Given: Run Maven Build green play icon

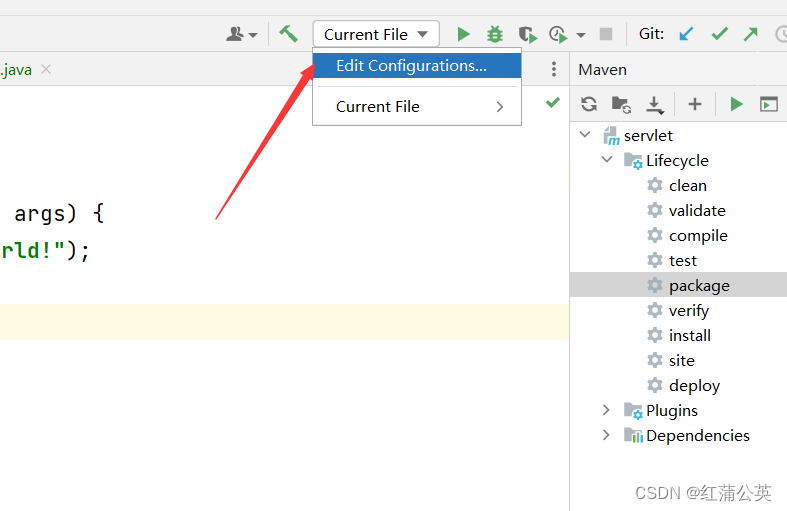Looking at the screenshot, I should (x=736, y=104).
